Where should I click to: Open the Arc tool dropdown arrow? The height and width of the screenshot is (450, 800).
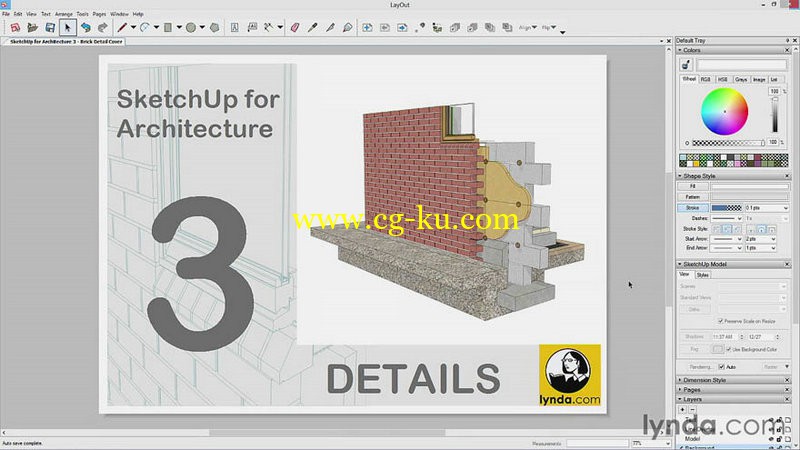(156, 28)
